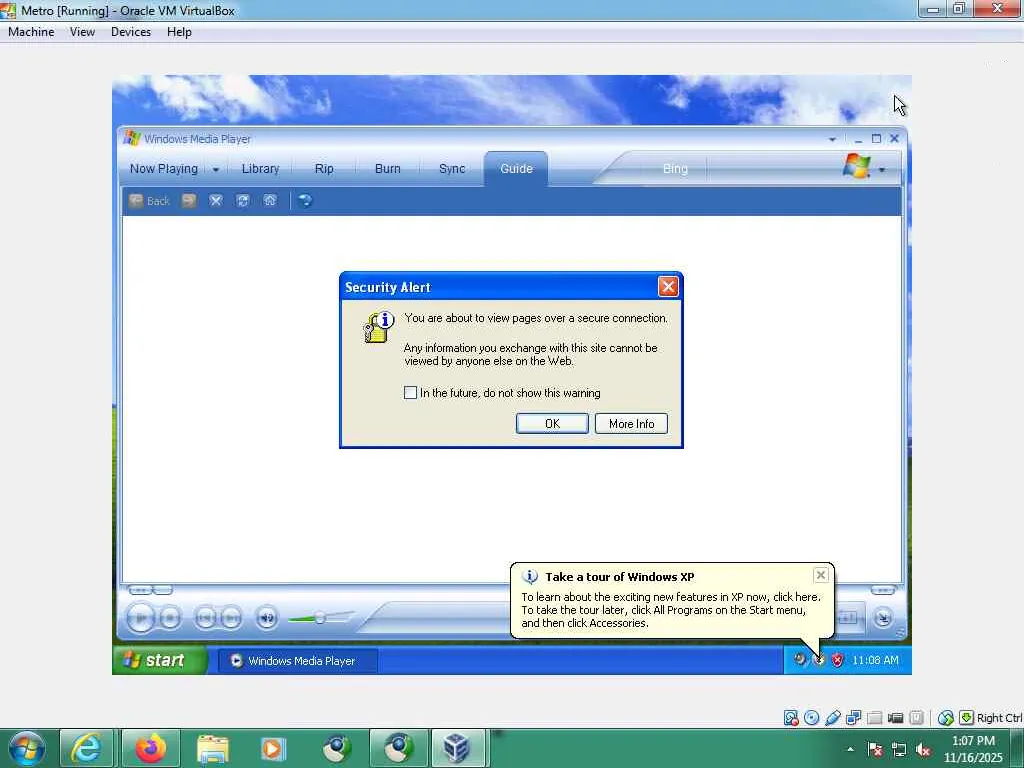
Task: Click the green arrow host key icon
Action: [x=967, y=718]
